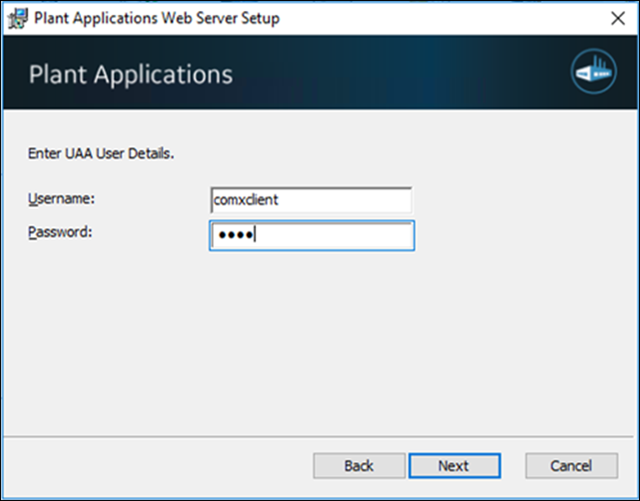Cancel the Web Server setup
The height and width of the screenshot is (501, 640).
click(x=571, y=465)
